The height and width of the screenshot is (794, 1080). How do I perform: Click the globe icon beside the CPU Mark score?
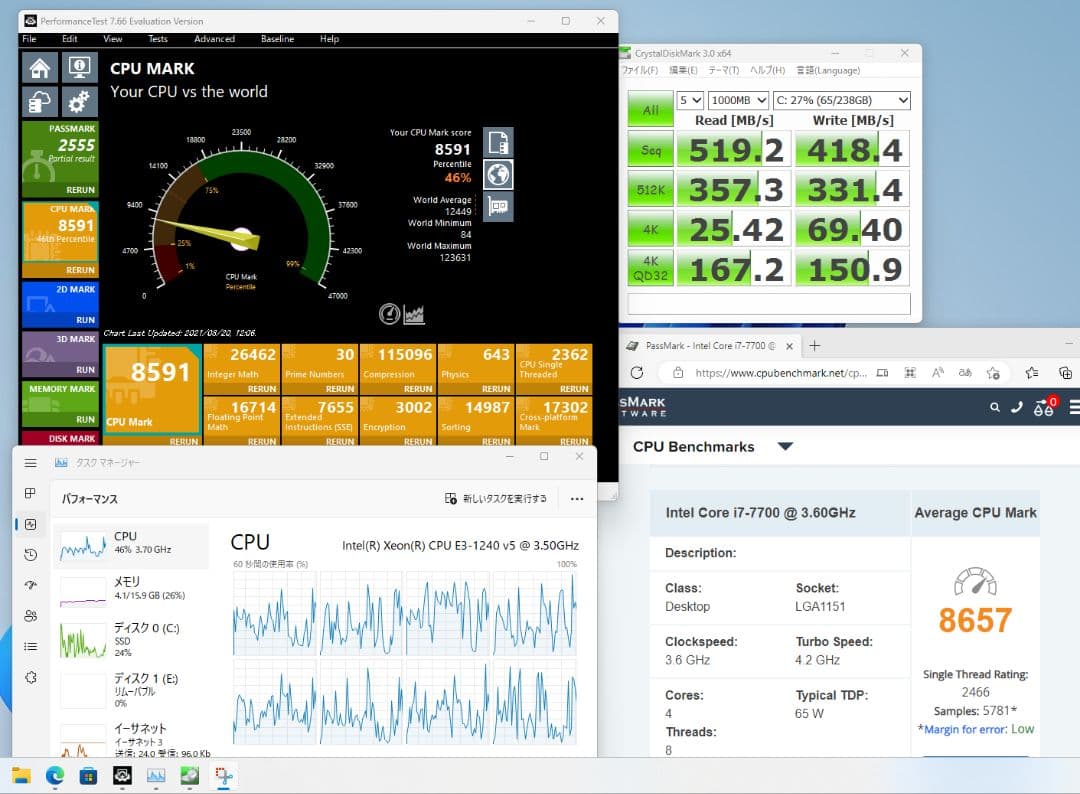coord(498,175)
